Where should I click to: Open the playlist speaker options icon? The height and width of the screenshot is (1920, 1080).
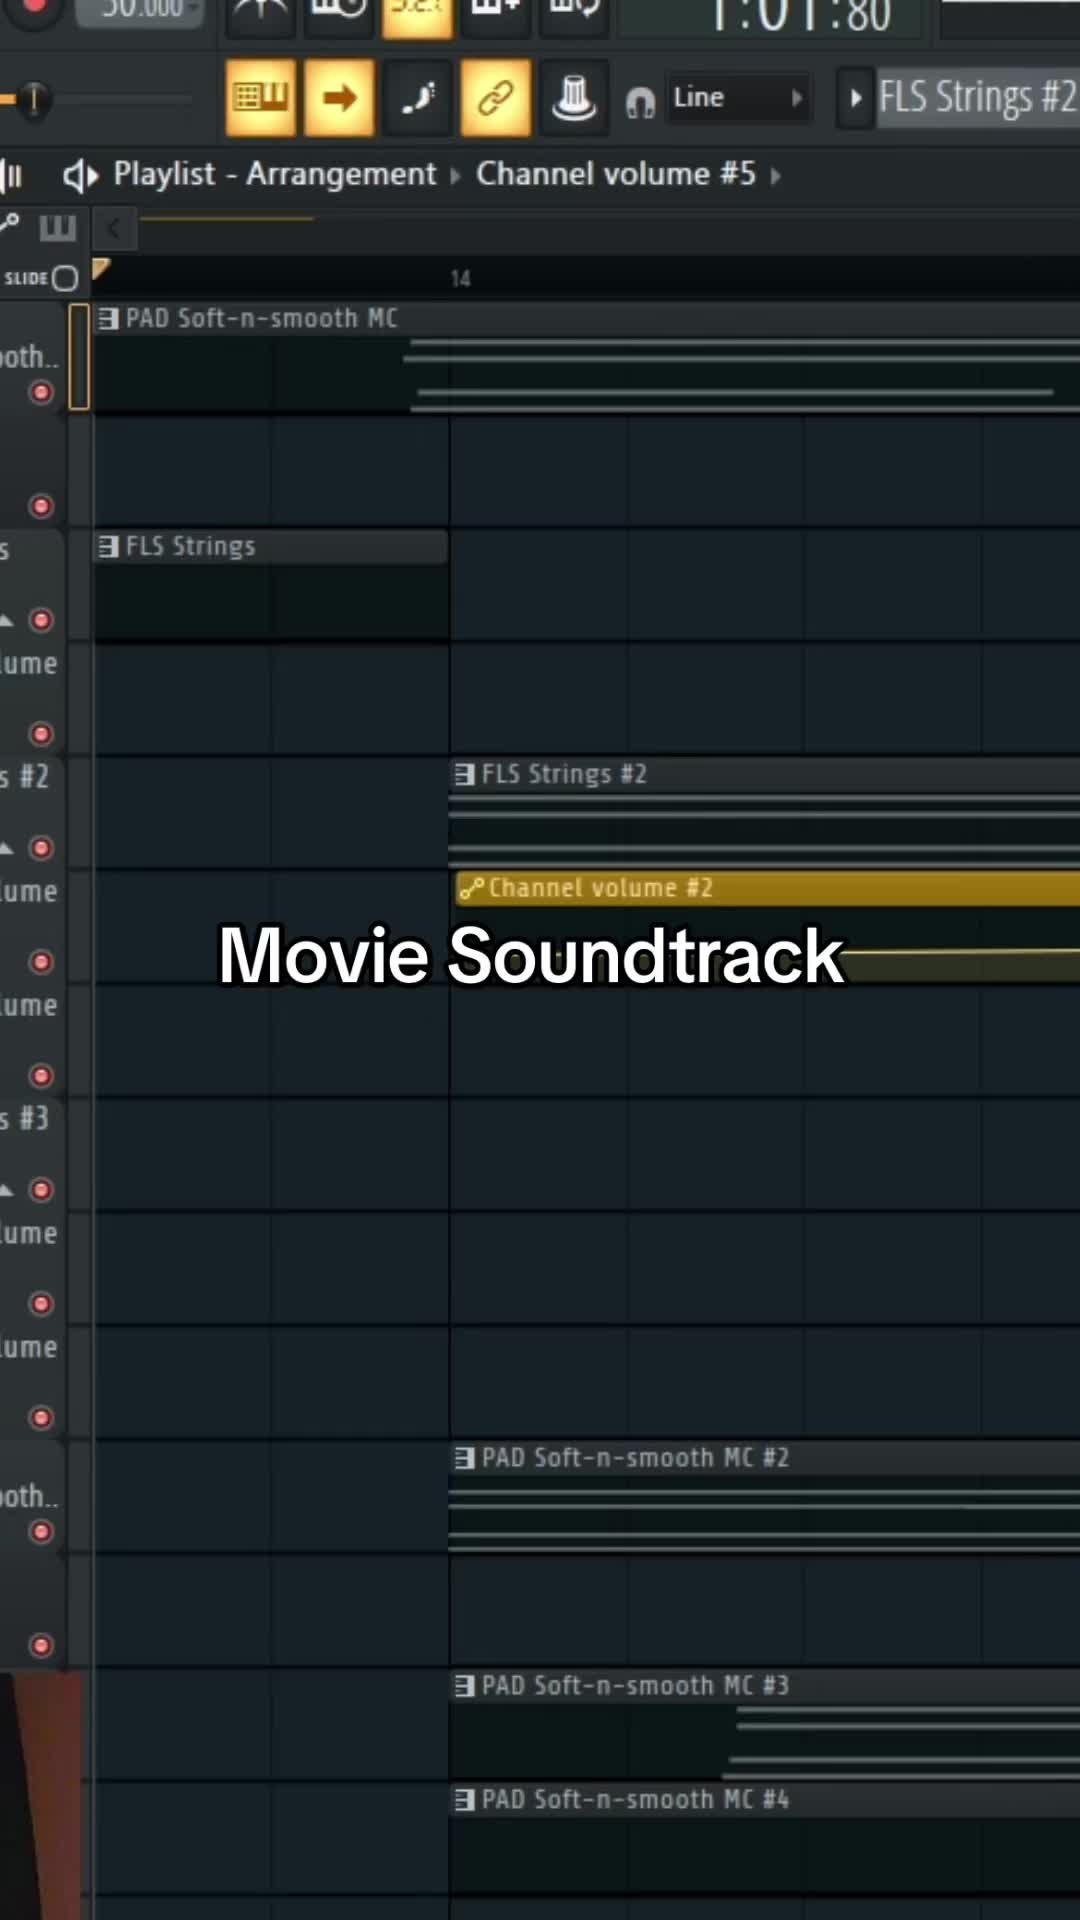(81, 176)
